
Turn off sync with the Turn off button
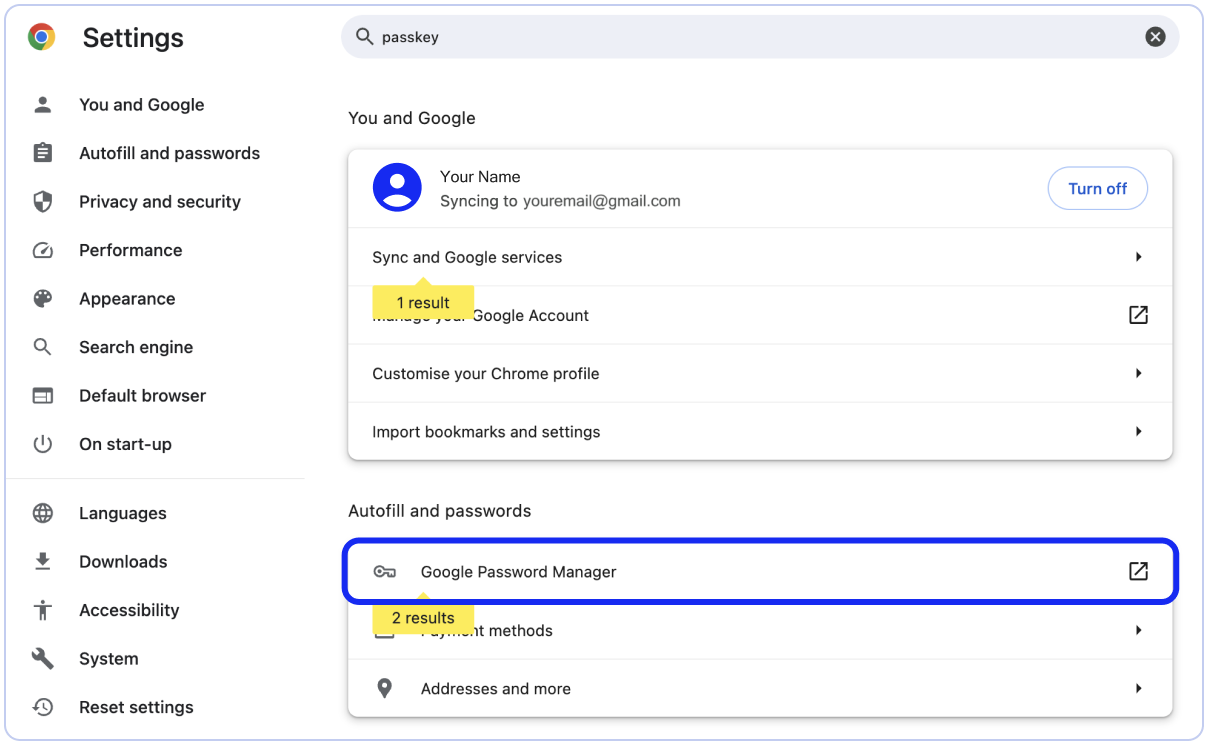pyautogui.click(x=1097, y=188)
